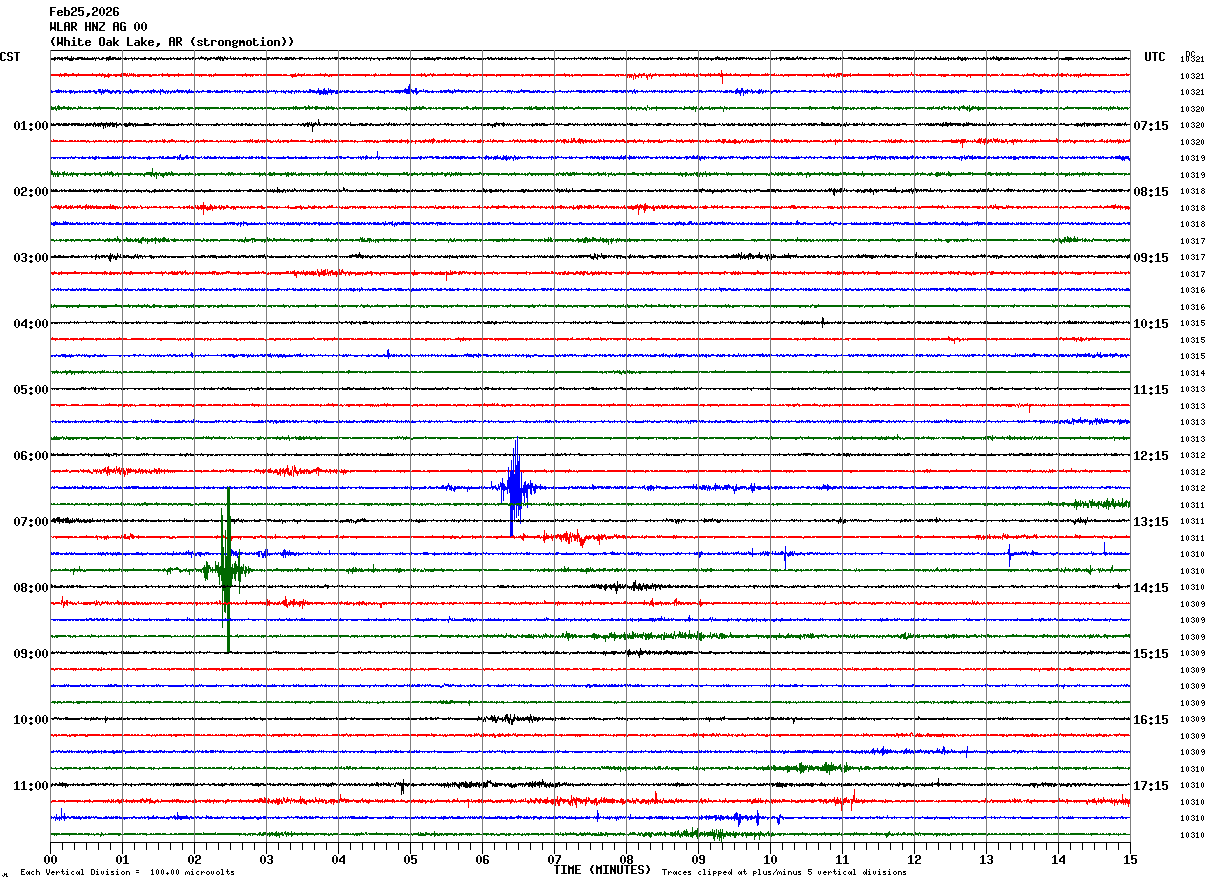The width and height of the screenshot is (1210, 886).
Task: Select the 10:00 CST time label
Action: tap(31, 720)
